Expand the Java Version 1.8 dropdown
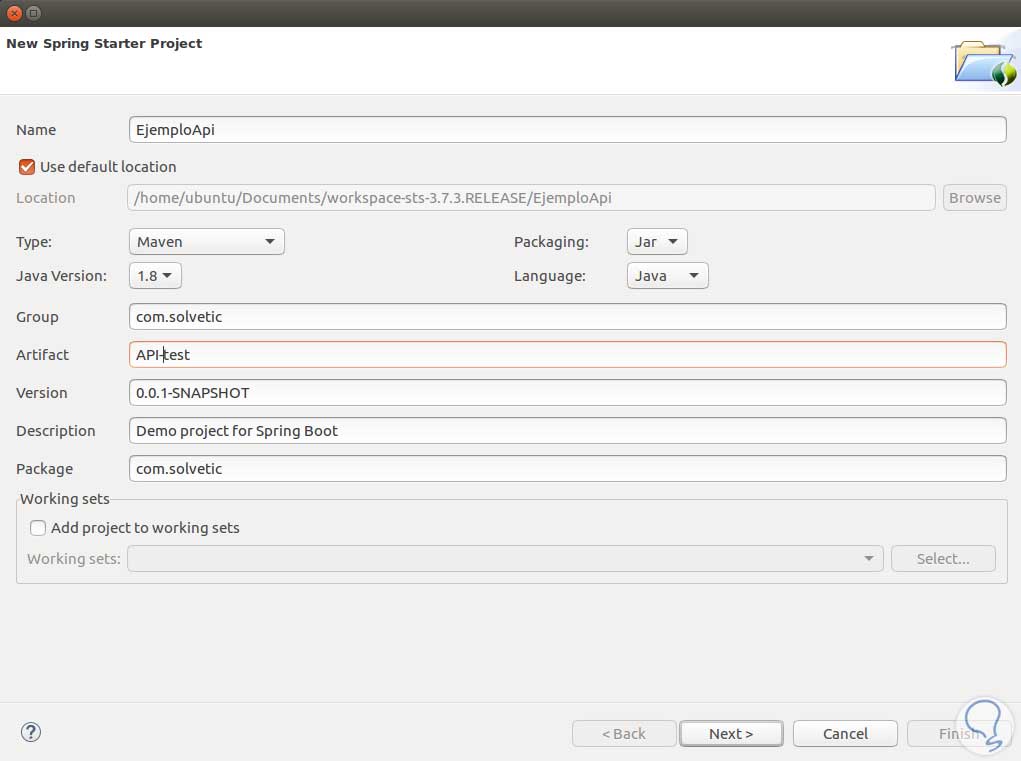 pyautogui.click(x=155, y=276)
